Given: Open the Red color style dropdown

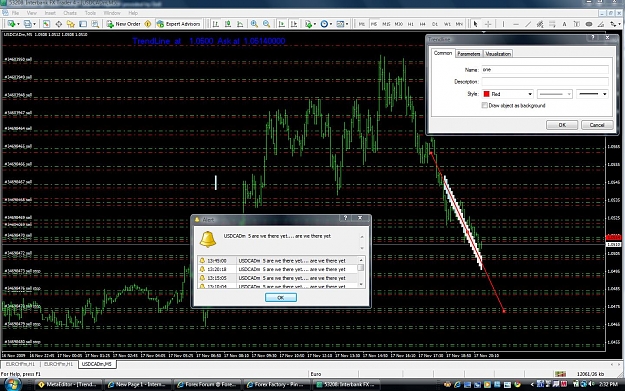Looking at the screenshot, I should (508, 94).
